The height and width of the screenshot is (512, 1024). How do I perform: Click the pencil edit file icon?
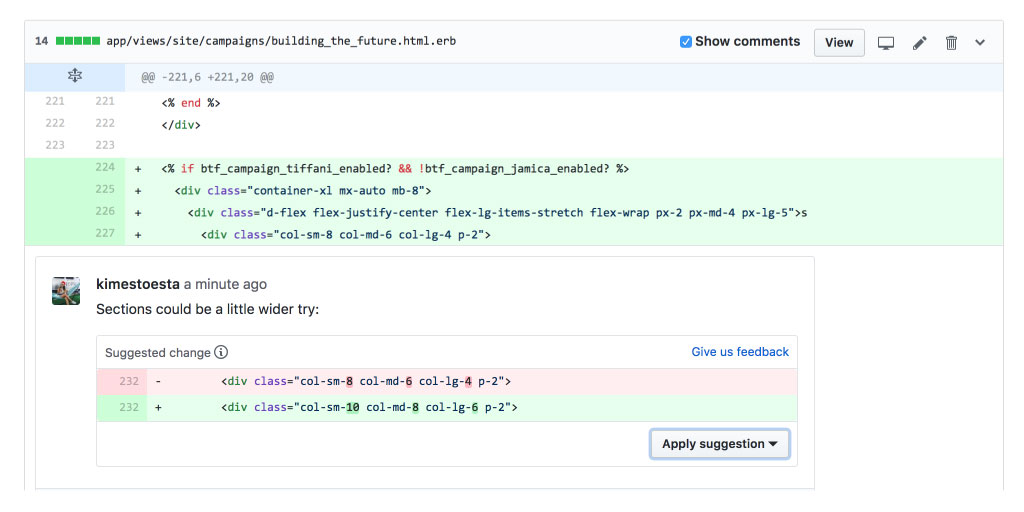919,43
